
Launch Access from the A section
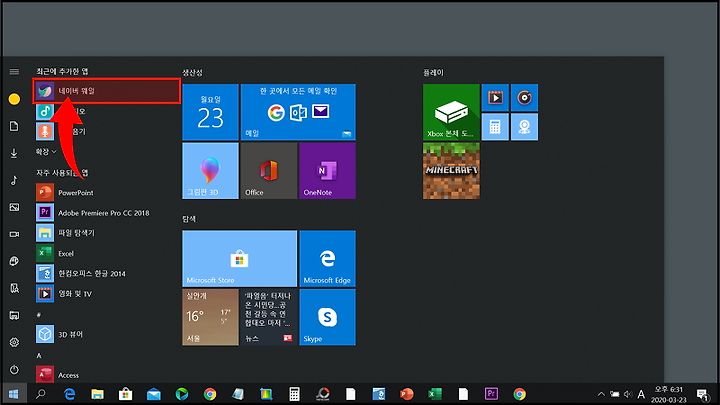pos(107,375)
